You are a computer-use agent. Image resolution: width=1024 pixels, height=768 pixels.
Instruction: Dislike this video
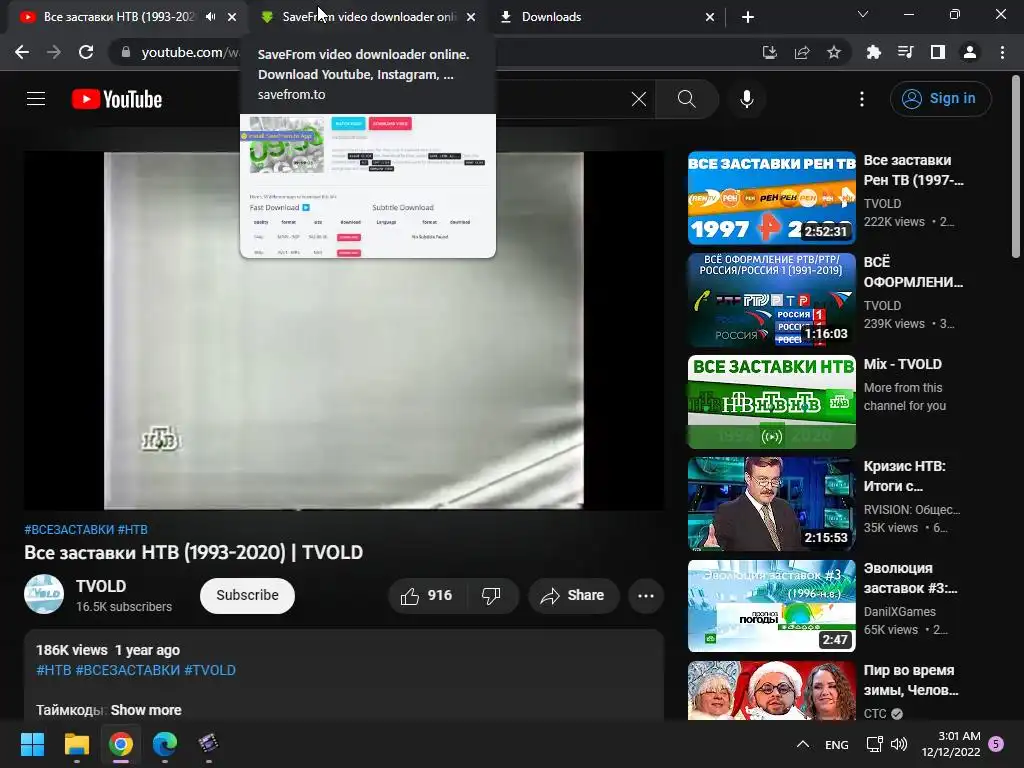click(492, 596)
